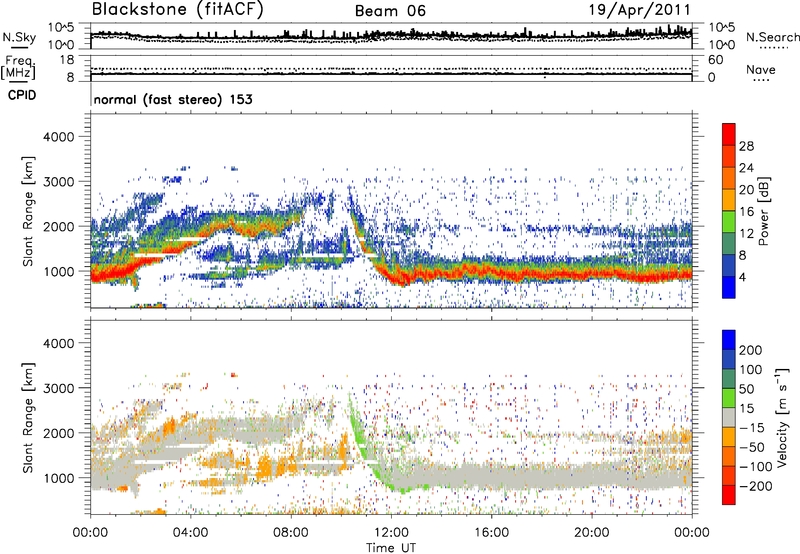Click the date '19/Apr/2011'
The width and height of the screenshot is (800, 554).
tap(640, 10)
